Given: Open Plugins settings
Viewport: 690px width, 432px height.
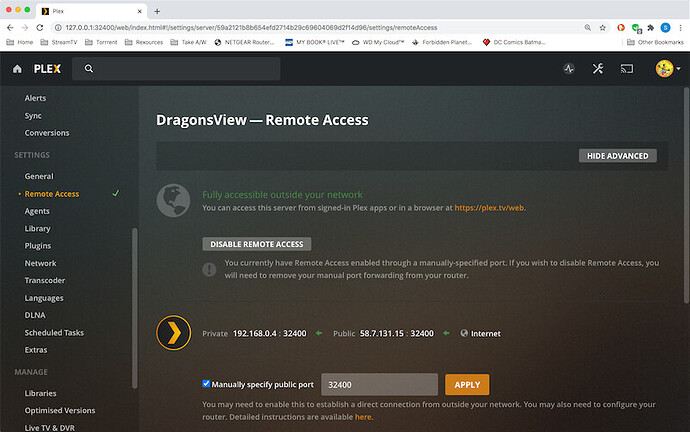Looking at the screenshot, I should (38, 245).
